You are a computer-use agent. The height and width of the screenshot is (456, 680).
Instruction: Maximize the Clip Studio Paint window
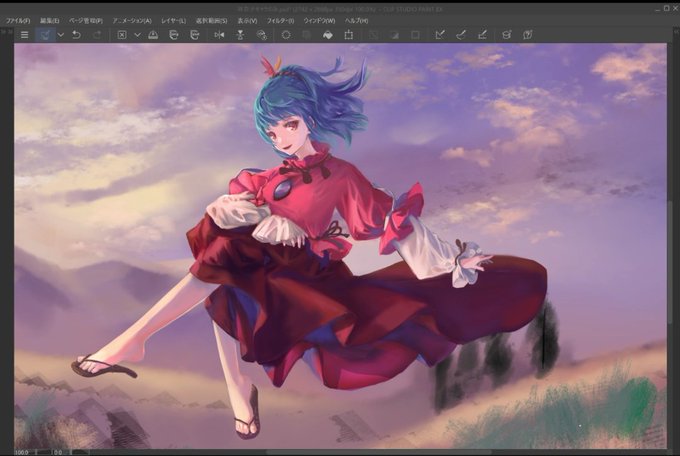click(x=667, y=8)
